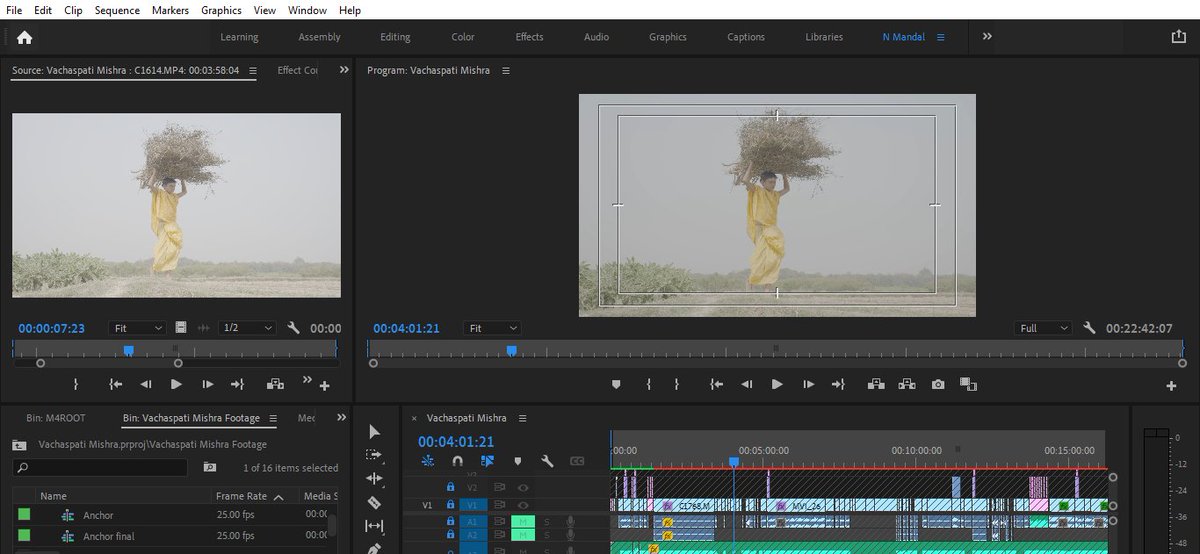Screen dimensions: 1200x554
Task: Switch to the Color workspace tab
Action: click(x=463, y=37)
